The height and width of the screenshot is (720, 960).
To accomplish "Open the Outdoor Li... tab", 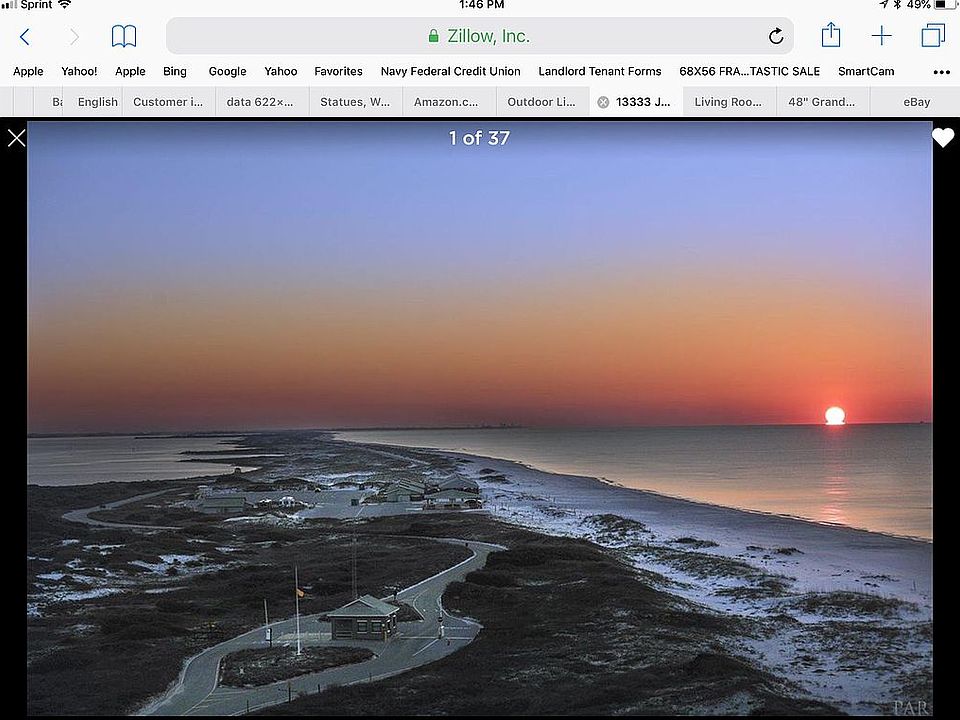I will point(541,102).
